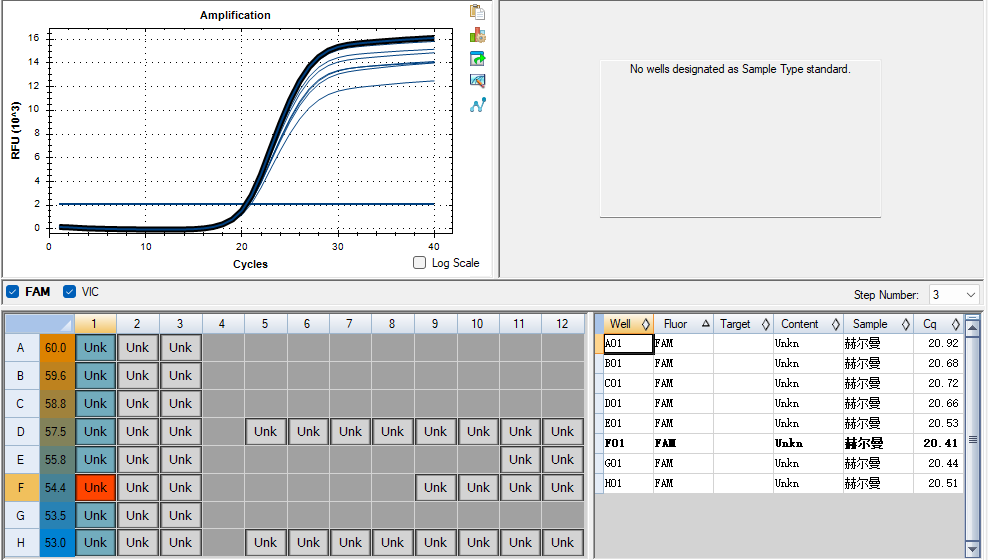The image size is (988, 560).
Task: Select plate row F header
Action: [x=21, y=488]
